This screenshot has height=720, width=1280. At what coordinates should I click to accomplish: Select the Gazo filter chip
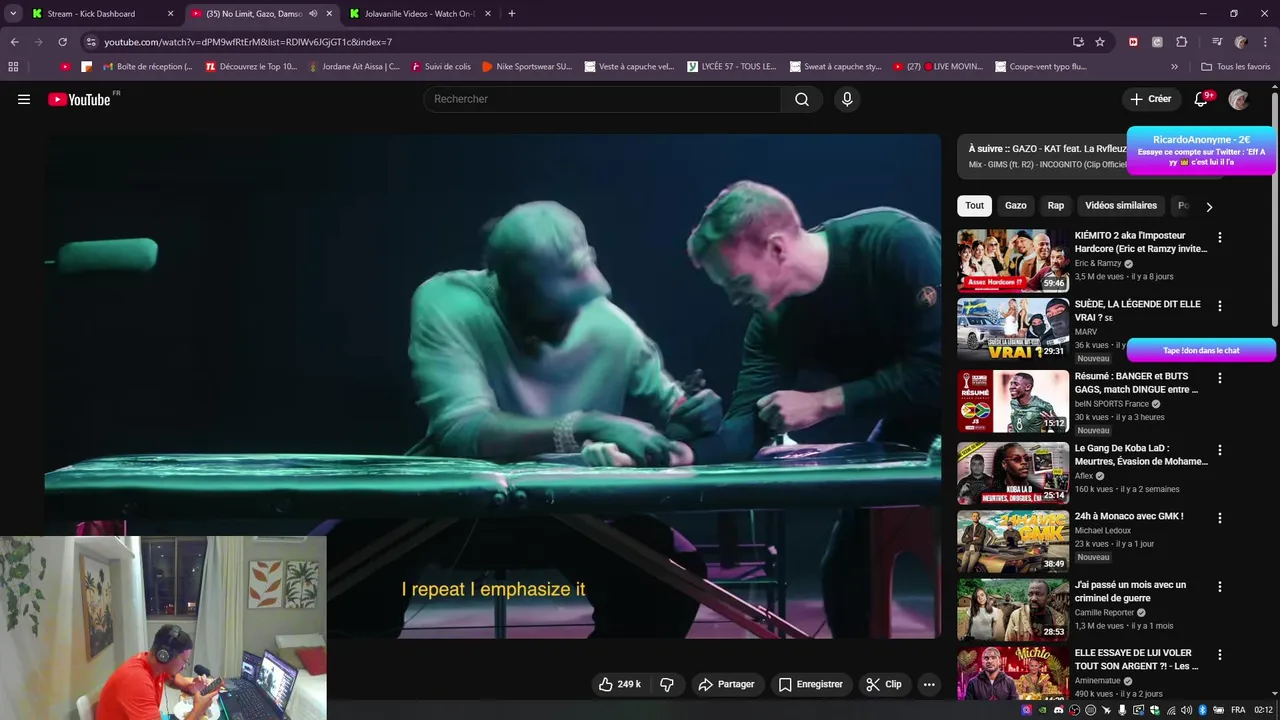[x=1016, y=205]
